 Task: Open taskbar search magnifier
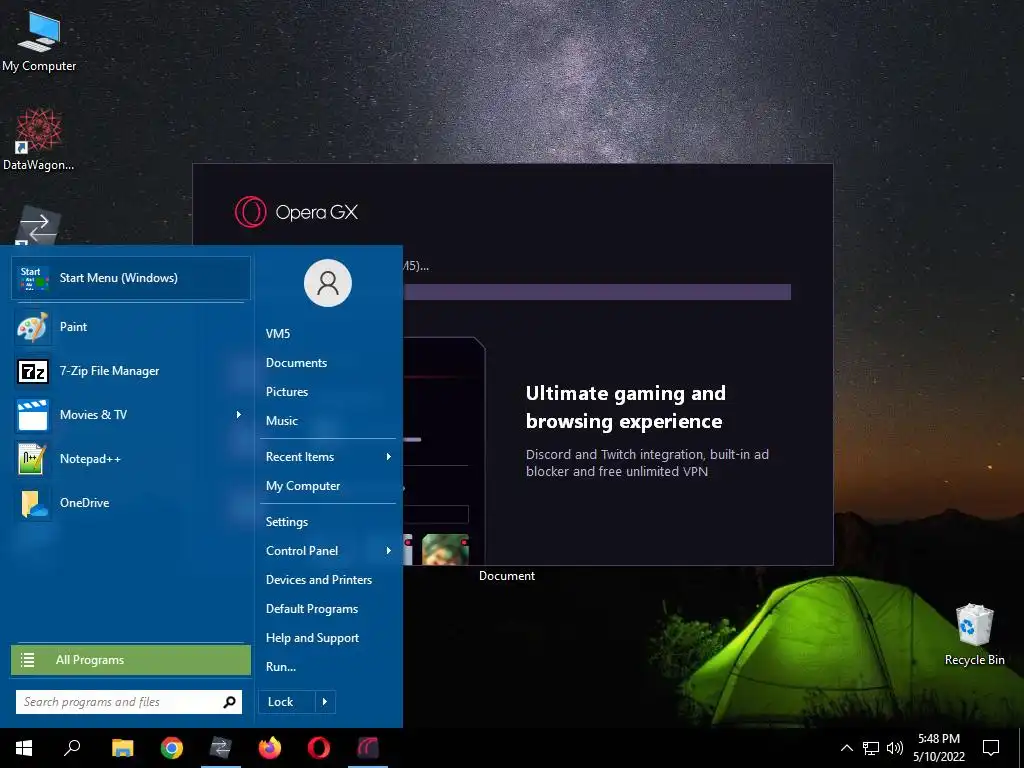[x=72, y=748]
